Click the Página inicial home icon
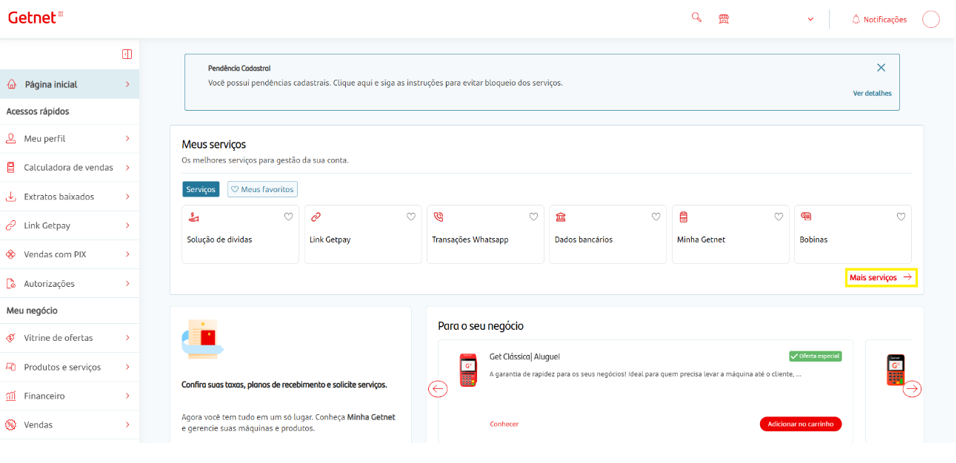The height and width of the screenshot is (463, 956). [11, 84]
